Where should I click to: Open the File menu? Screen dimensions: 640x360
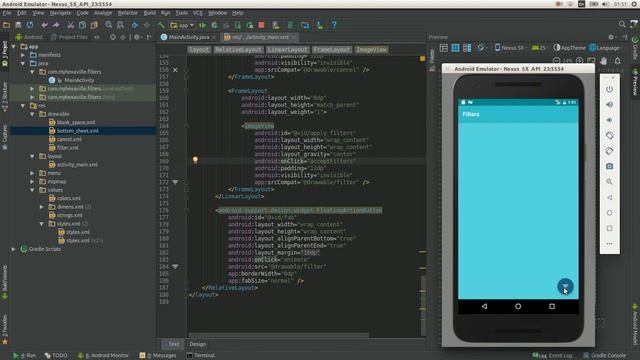[x=7, y=13]
